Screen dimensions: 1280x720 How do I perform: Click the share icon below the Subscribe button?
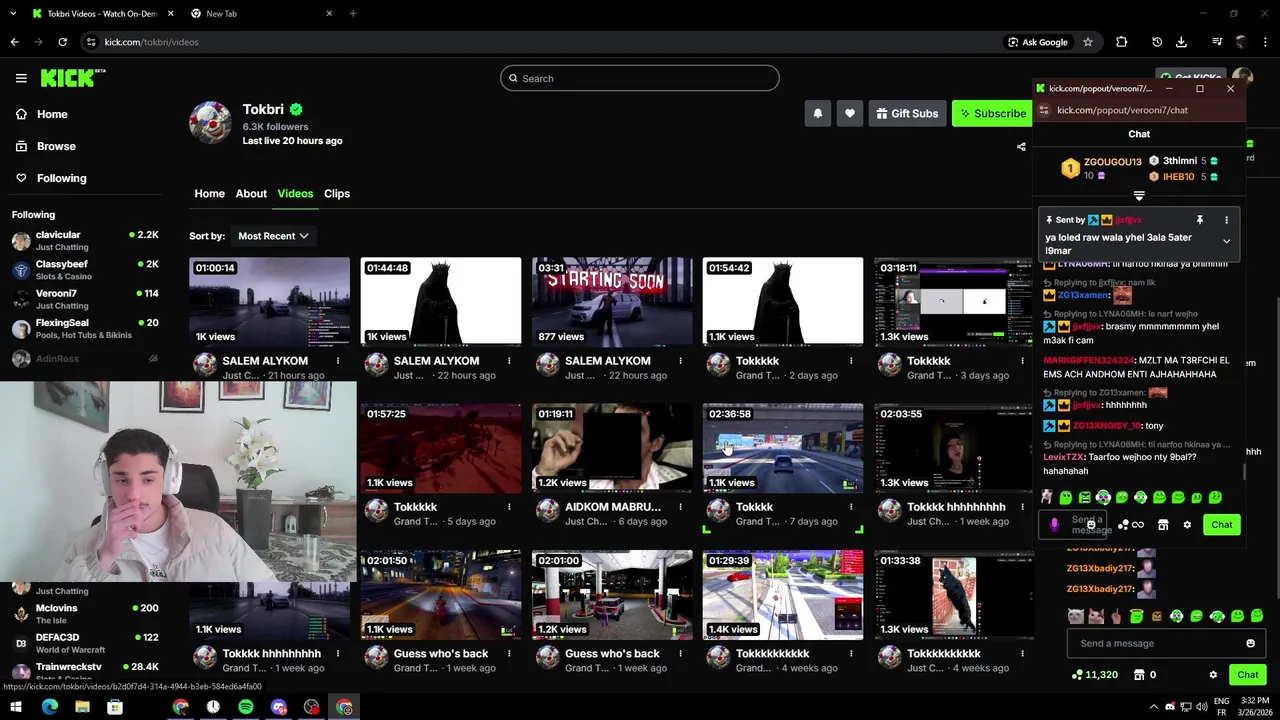click(1021, 147)
